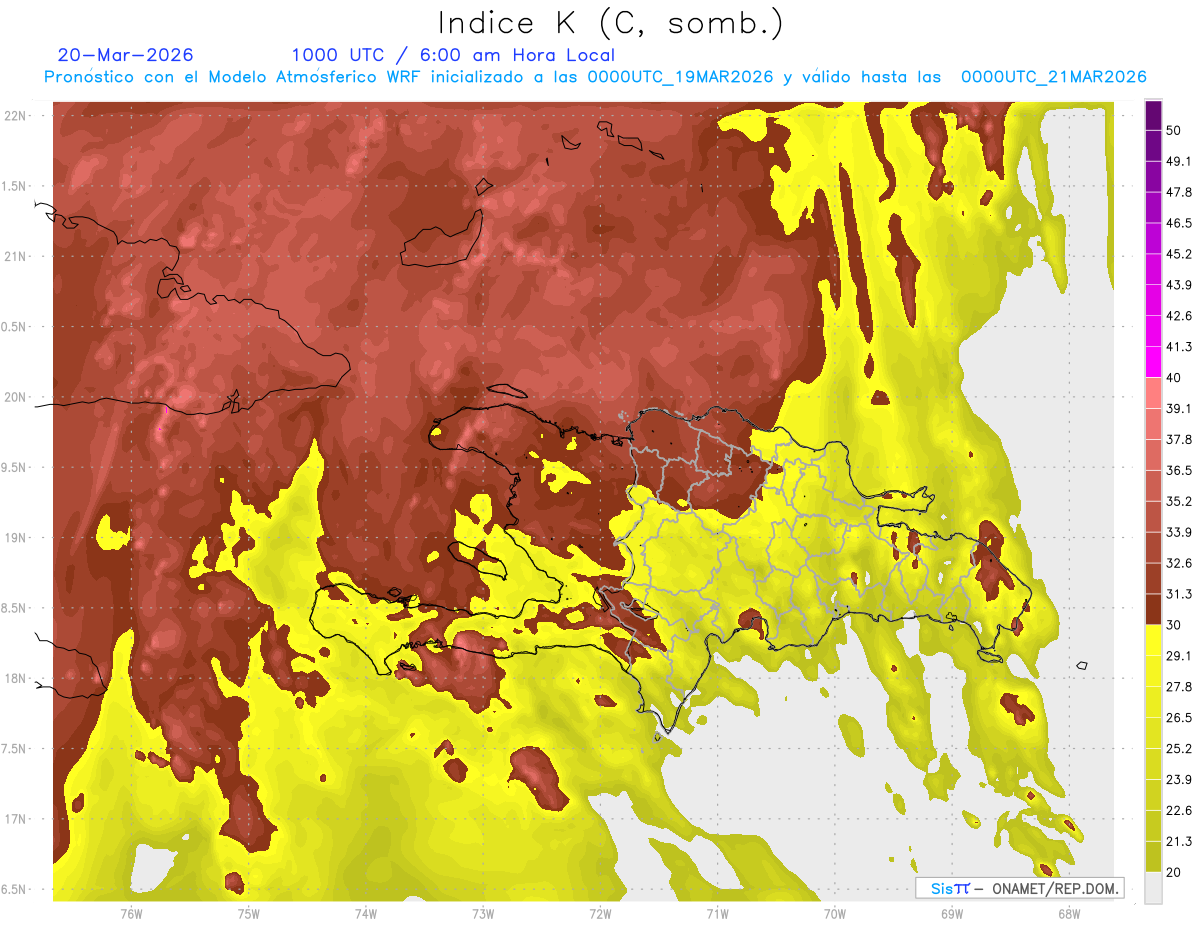The width and height of the screenshot is (1200, 927).
Task: Click the 19N latitude axis label
Action: point(17,538)
